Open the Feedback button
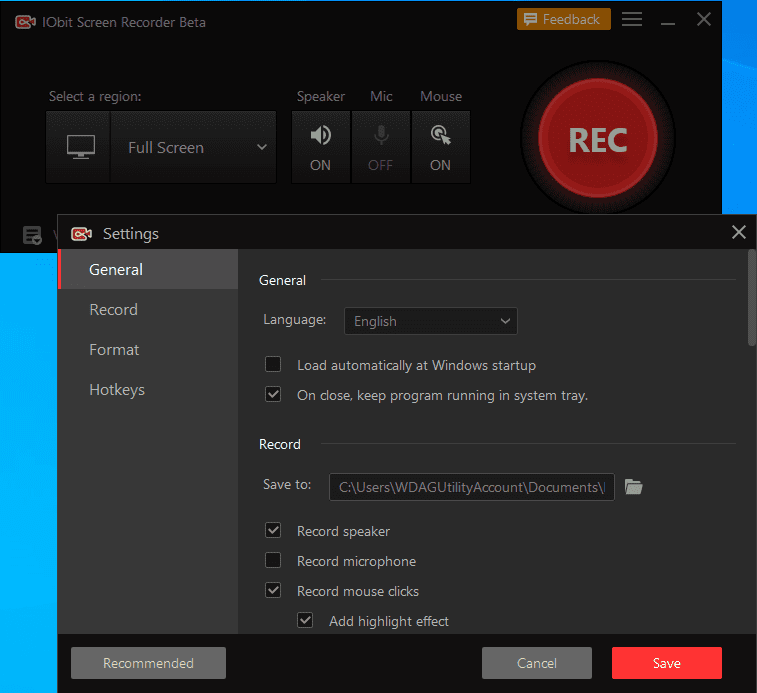 pos(563,19)
